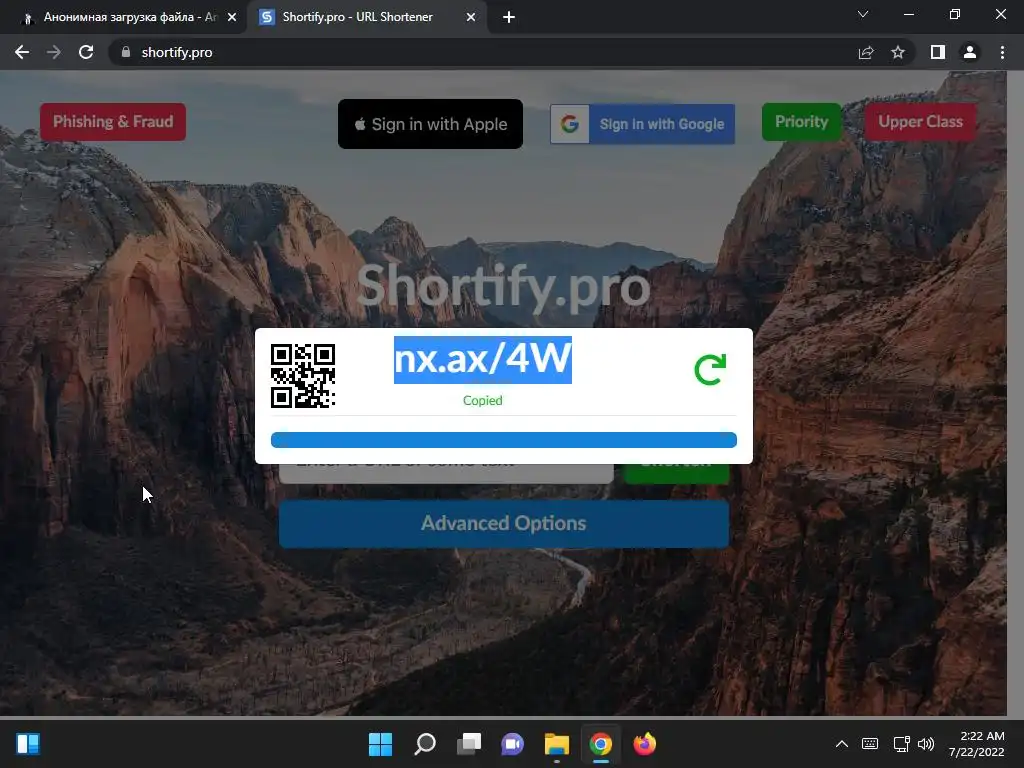The width and height of the screenshot is (1024, 768).
Task: Reload the shortify.pro page
Action: point(86,52)
